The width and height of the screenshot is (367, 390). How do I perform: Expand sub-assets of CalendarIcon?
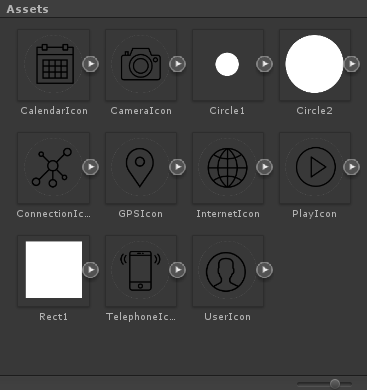(x=90, y=64)
